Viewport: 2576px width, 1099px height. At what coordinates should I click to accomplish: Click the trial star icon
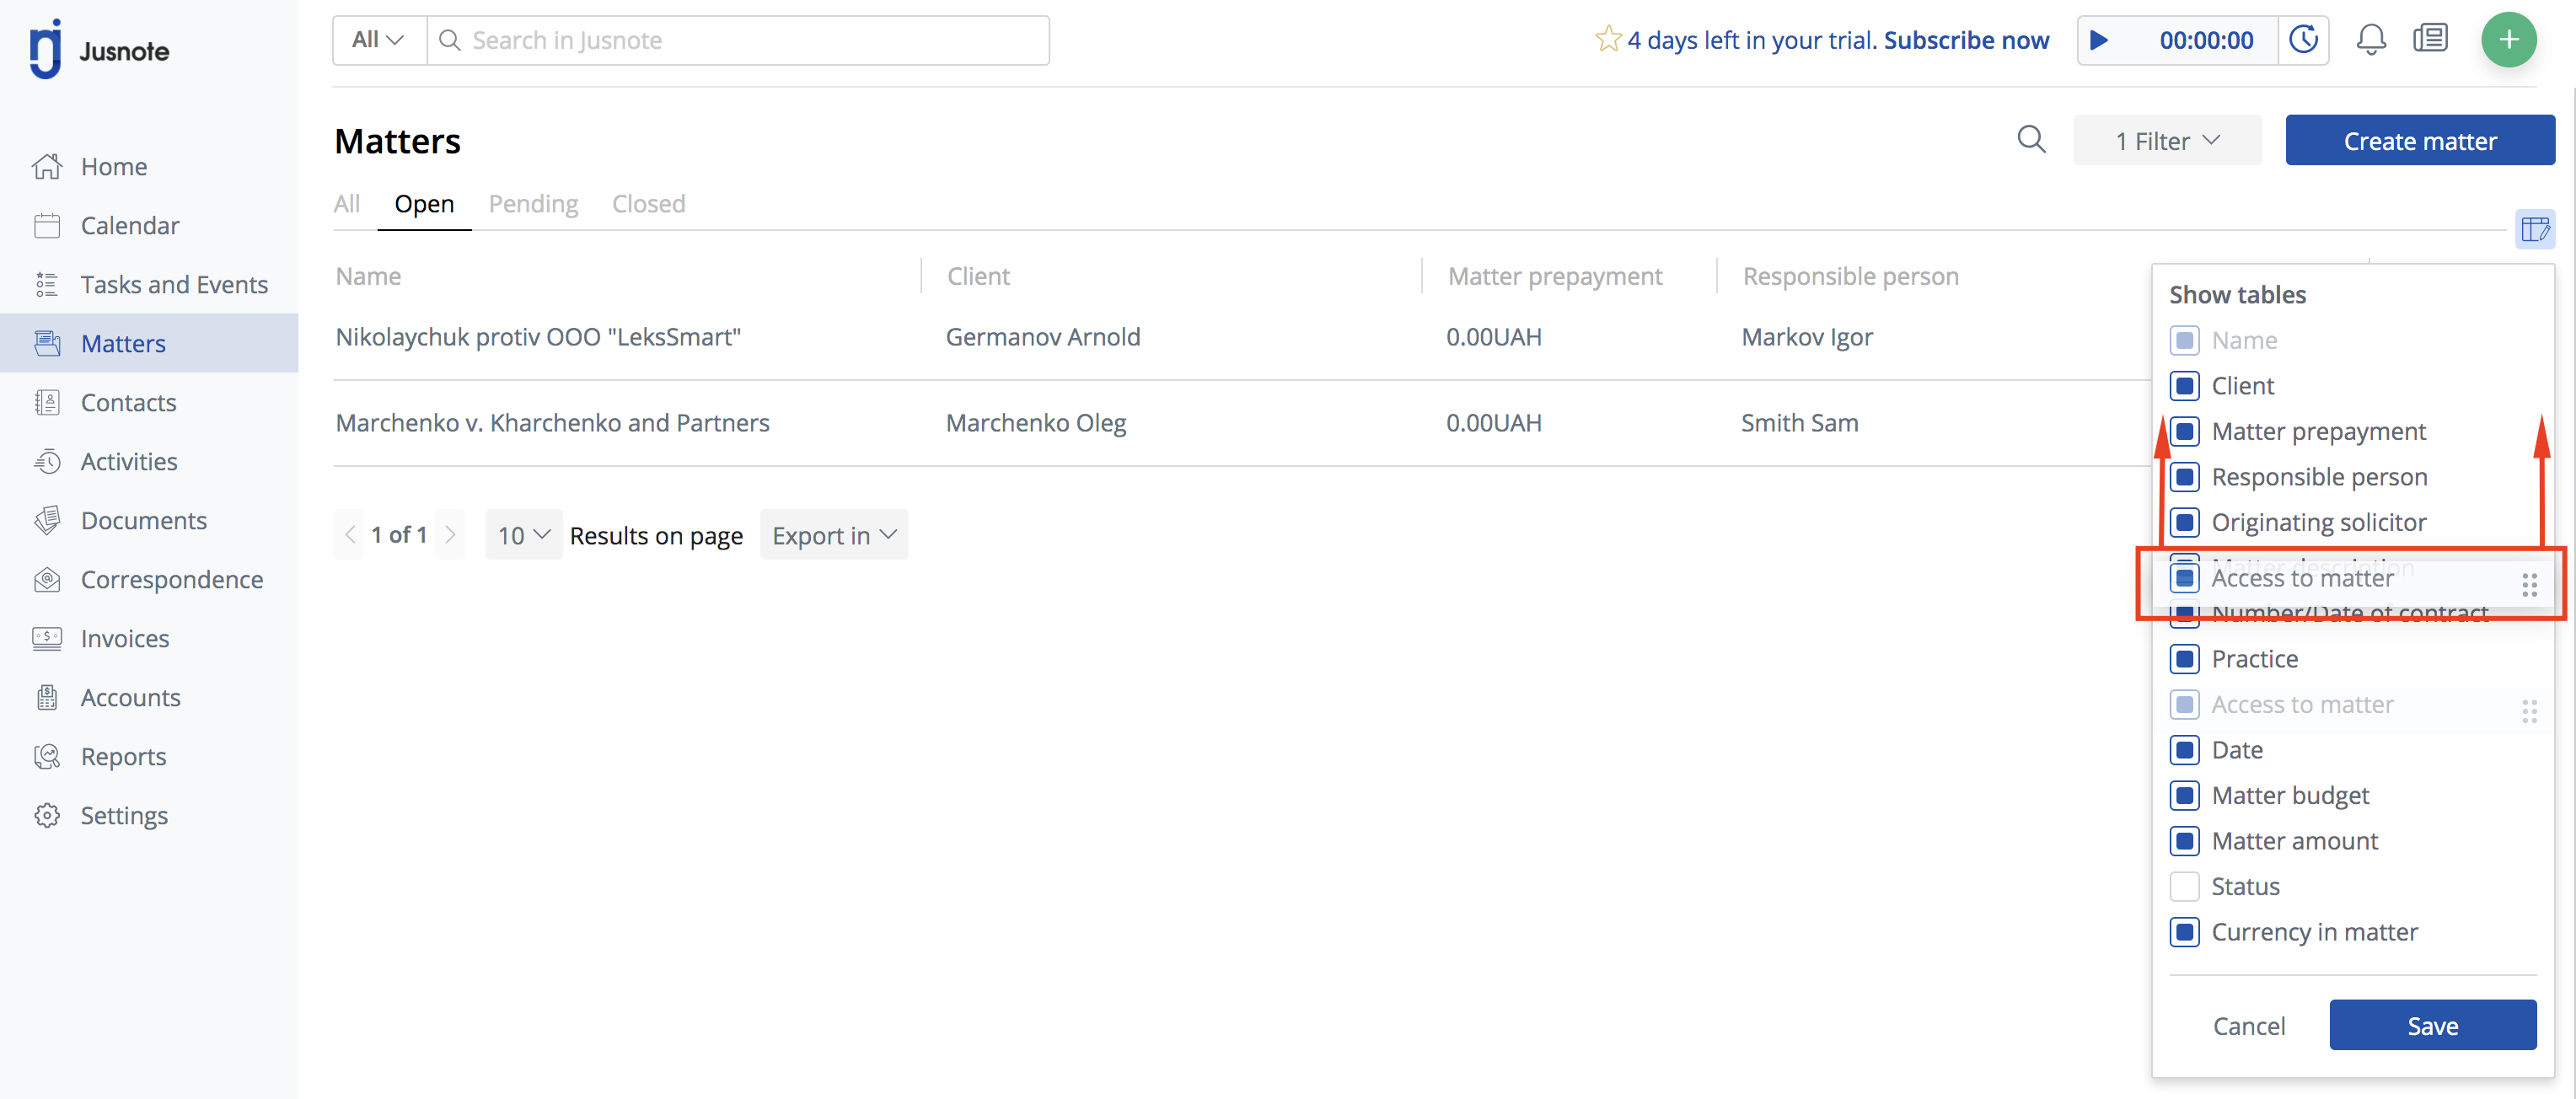[1608, 39]
